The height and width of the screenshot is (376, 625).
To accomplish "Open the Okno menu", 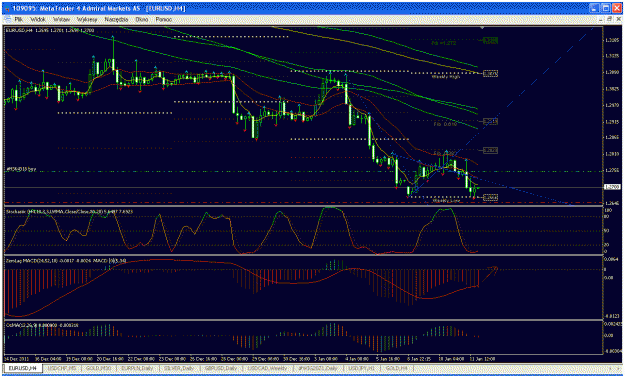I will 142,19.
